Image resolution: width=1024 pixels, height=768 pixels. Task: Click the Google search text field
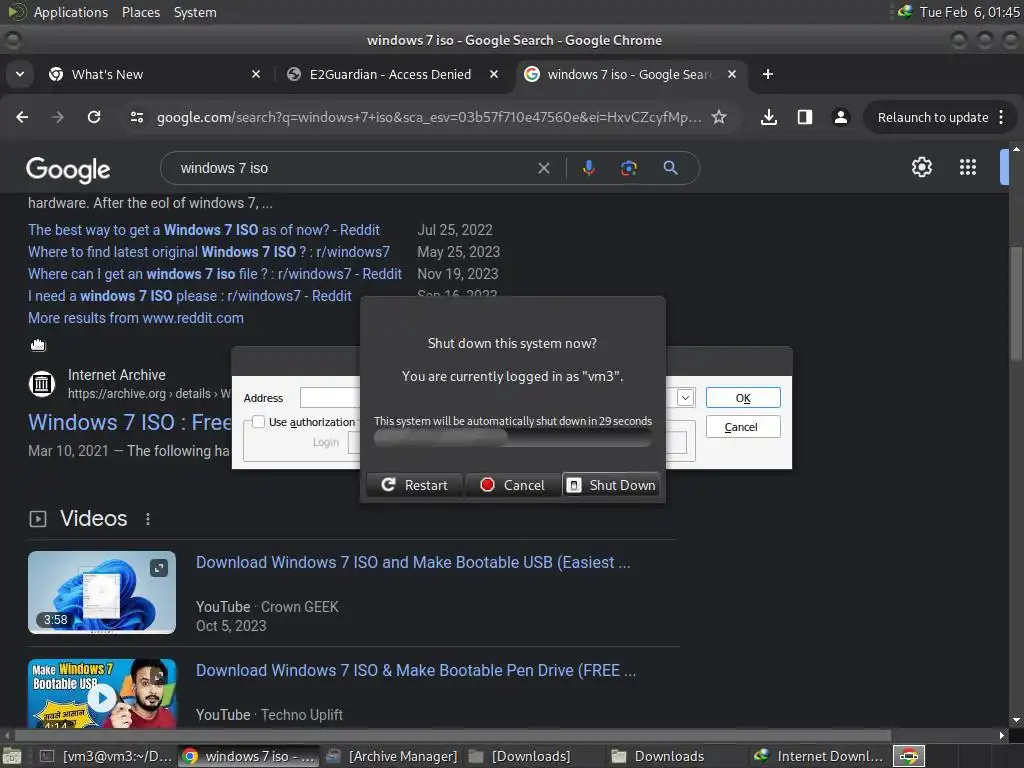[x=353, y=168]
